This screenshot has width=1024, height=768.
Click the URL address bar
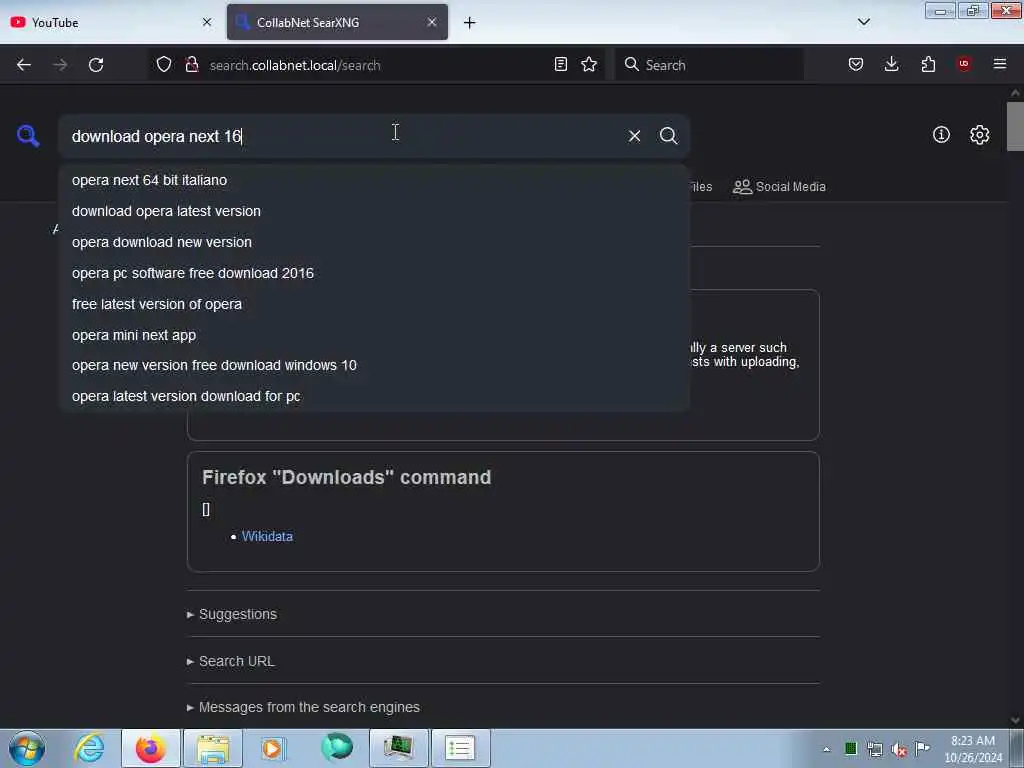379,65
